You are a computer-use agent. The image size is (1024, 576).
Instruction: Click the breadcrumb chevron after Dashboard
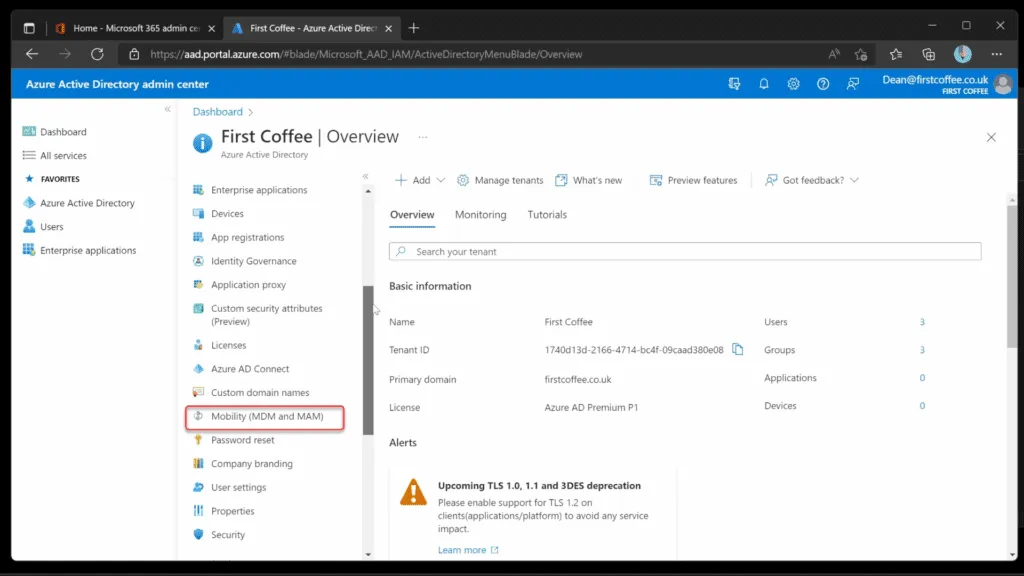(251, 112)
